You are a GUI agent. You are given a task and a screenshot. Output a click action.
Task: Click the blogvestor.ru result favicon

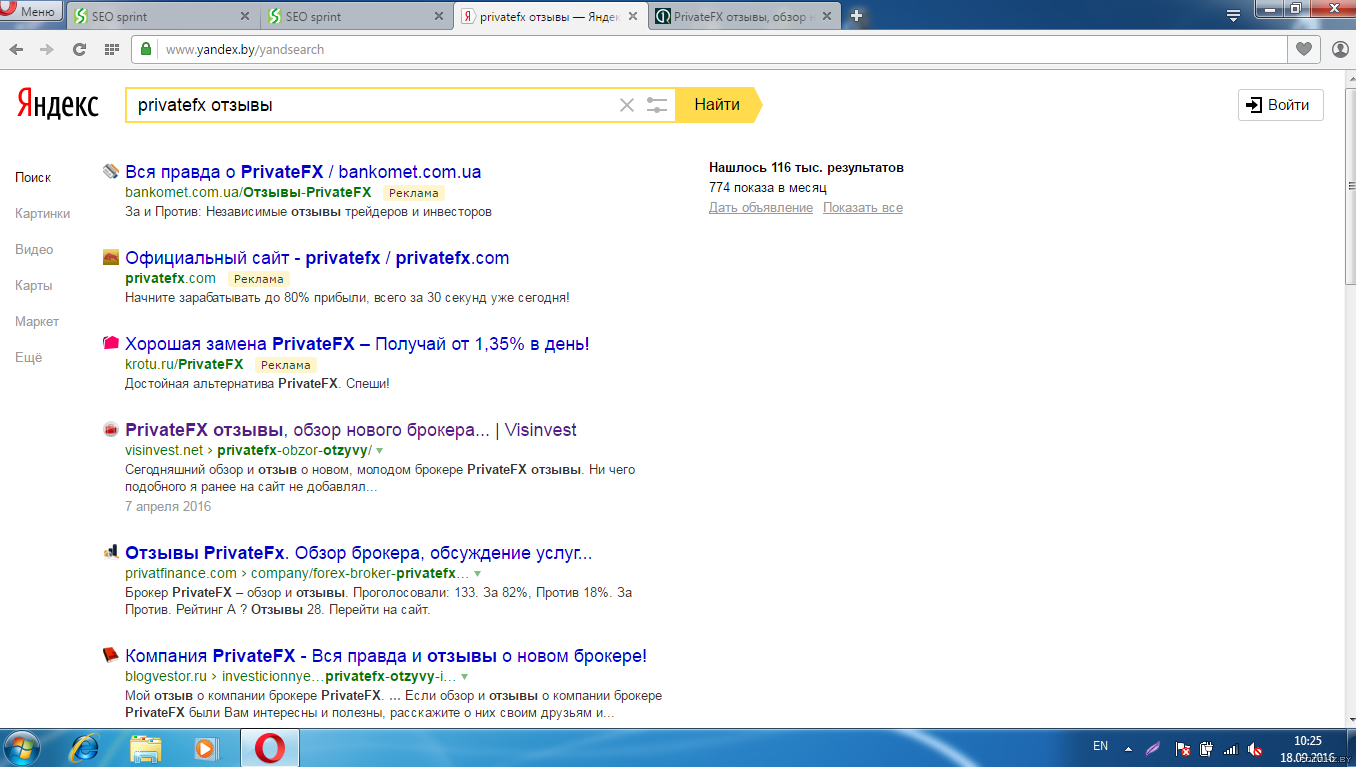point(111,655)
